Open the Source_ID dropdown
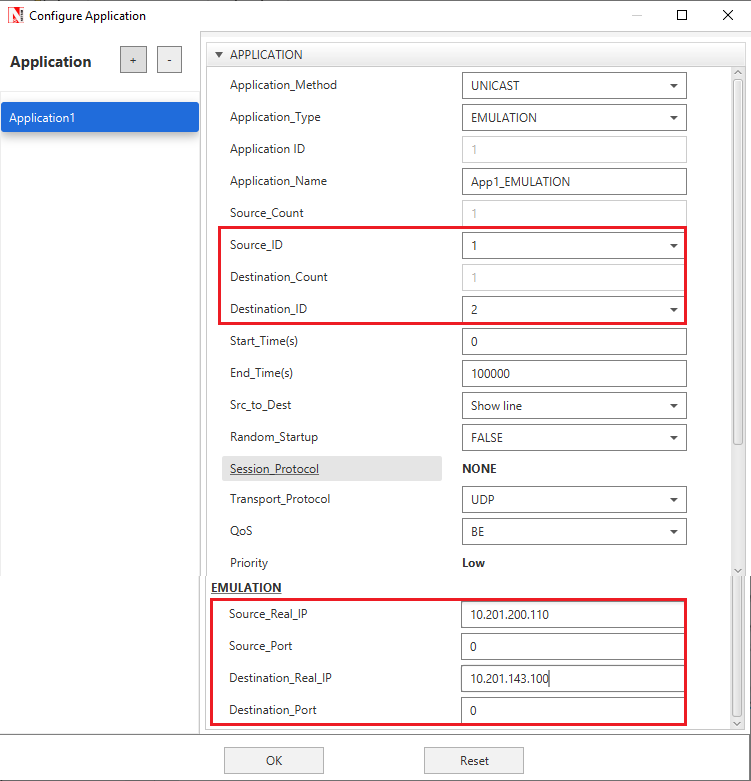The height and width of the screenshot is (781, 751). click(573, 246)
